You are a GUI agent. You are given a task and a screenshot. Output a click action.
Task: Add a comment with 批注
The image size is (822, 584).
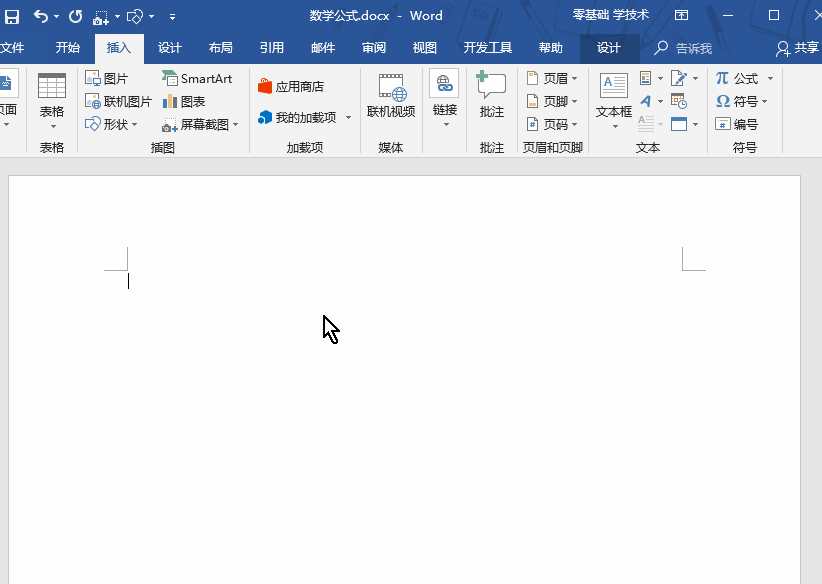[492, 95]
